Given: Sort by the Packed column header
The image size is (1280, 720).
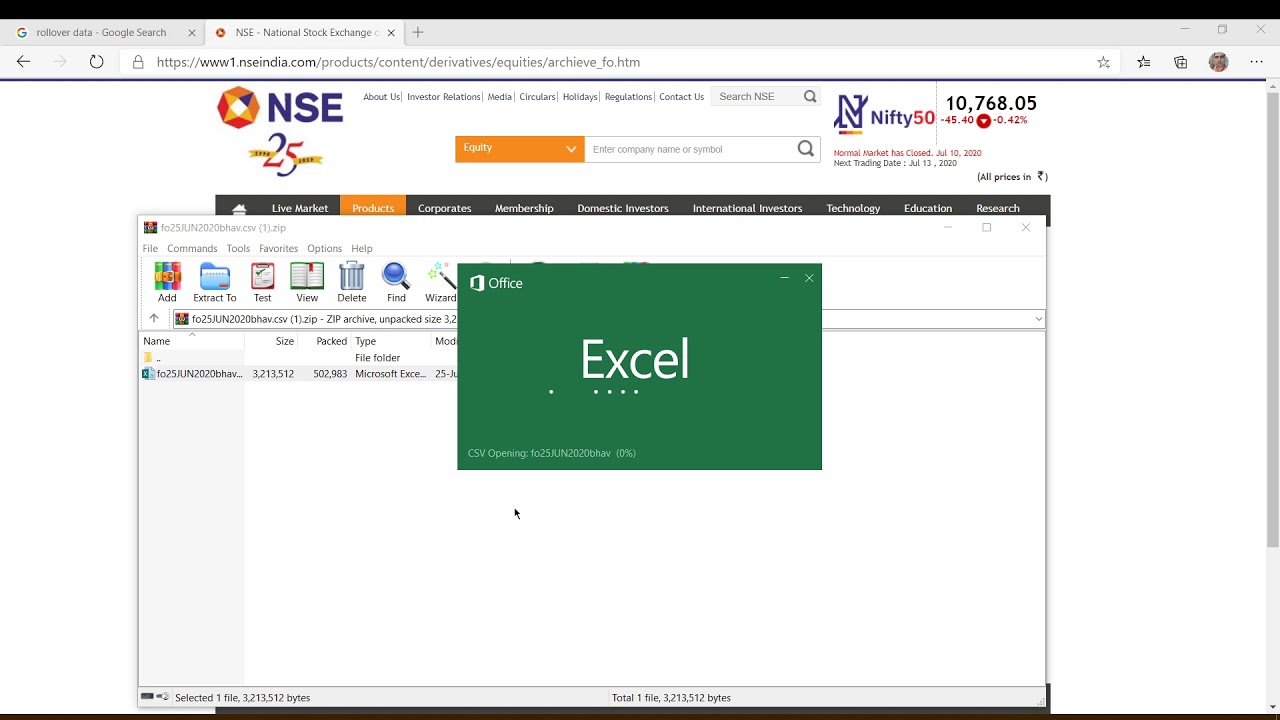Looking at the screenshot, I should (x=325, y=341).
